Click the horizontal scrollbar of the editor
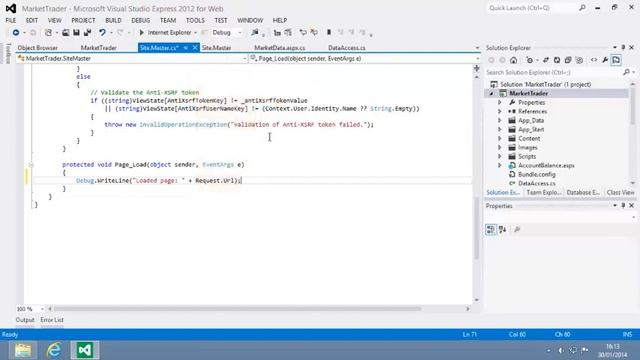 (238, 309)
